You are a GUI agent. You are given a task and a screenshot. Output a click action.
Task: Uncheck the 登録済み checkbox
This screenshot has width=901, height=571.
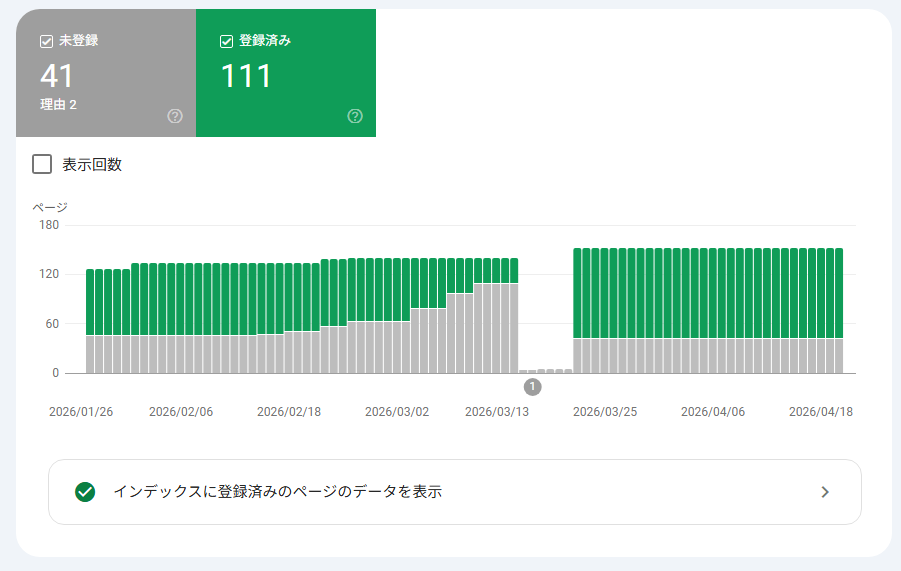(x=226, y=41)
